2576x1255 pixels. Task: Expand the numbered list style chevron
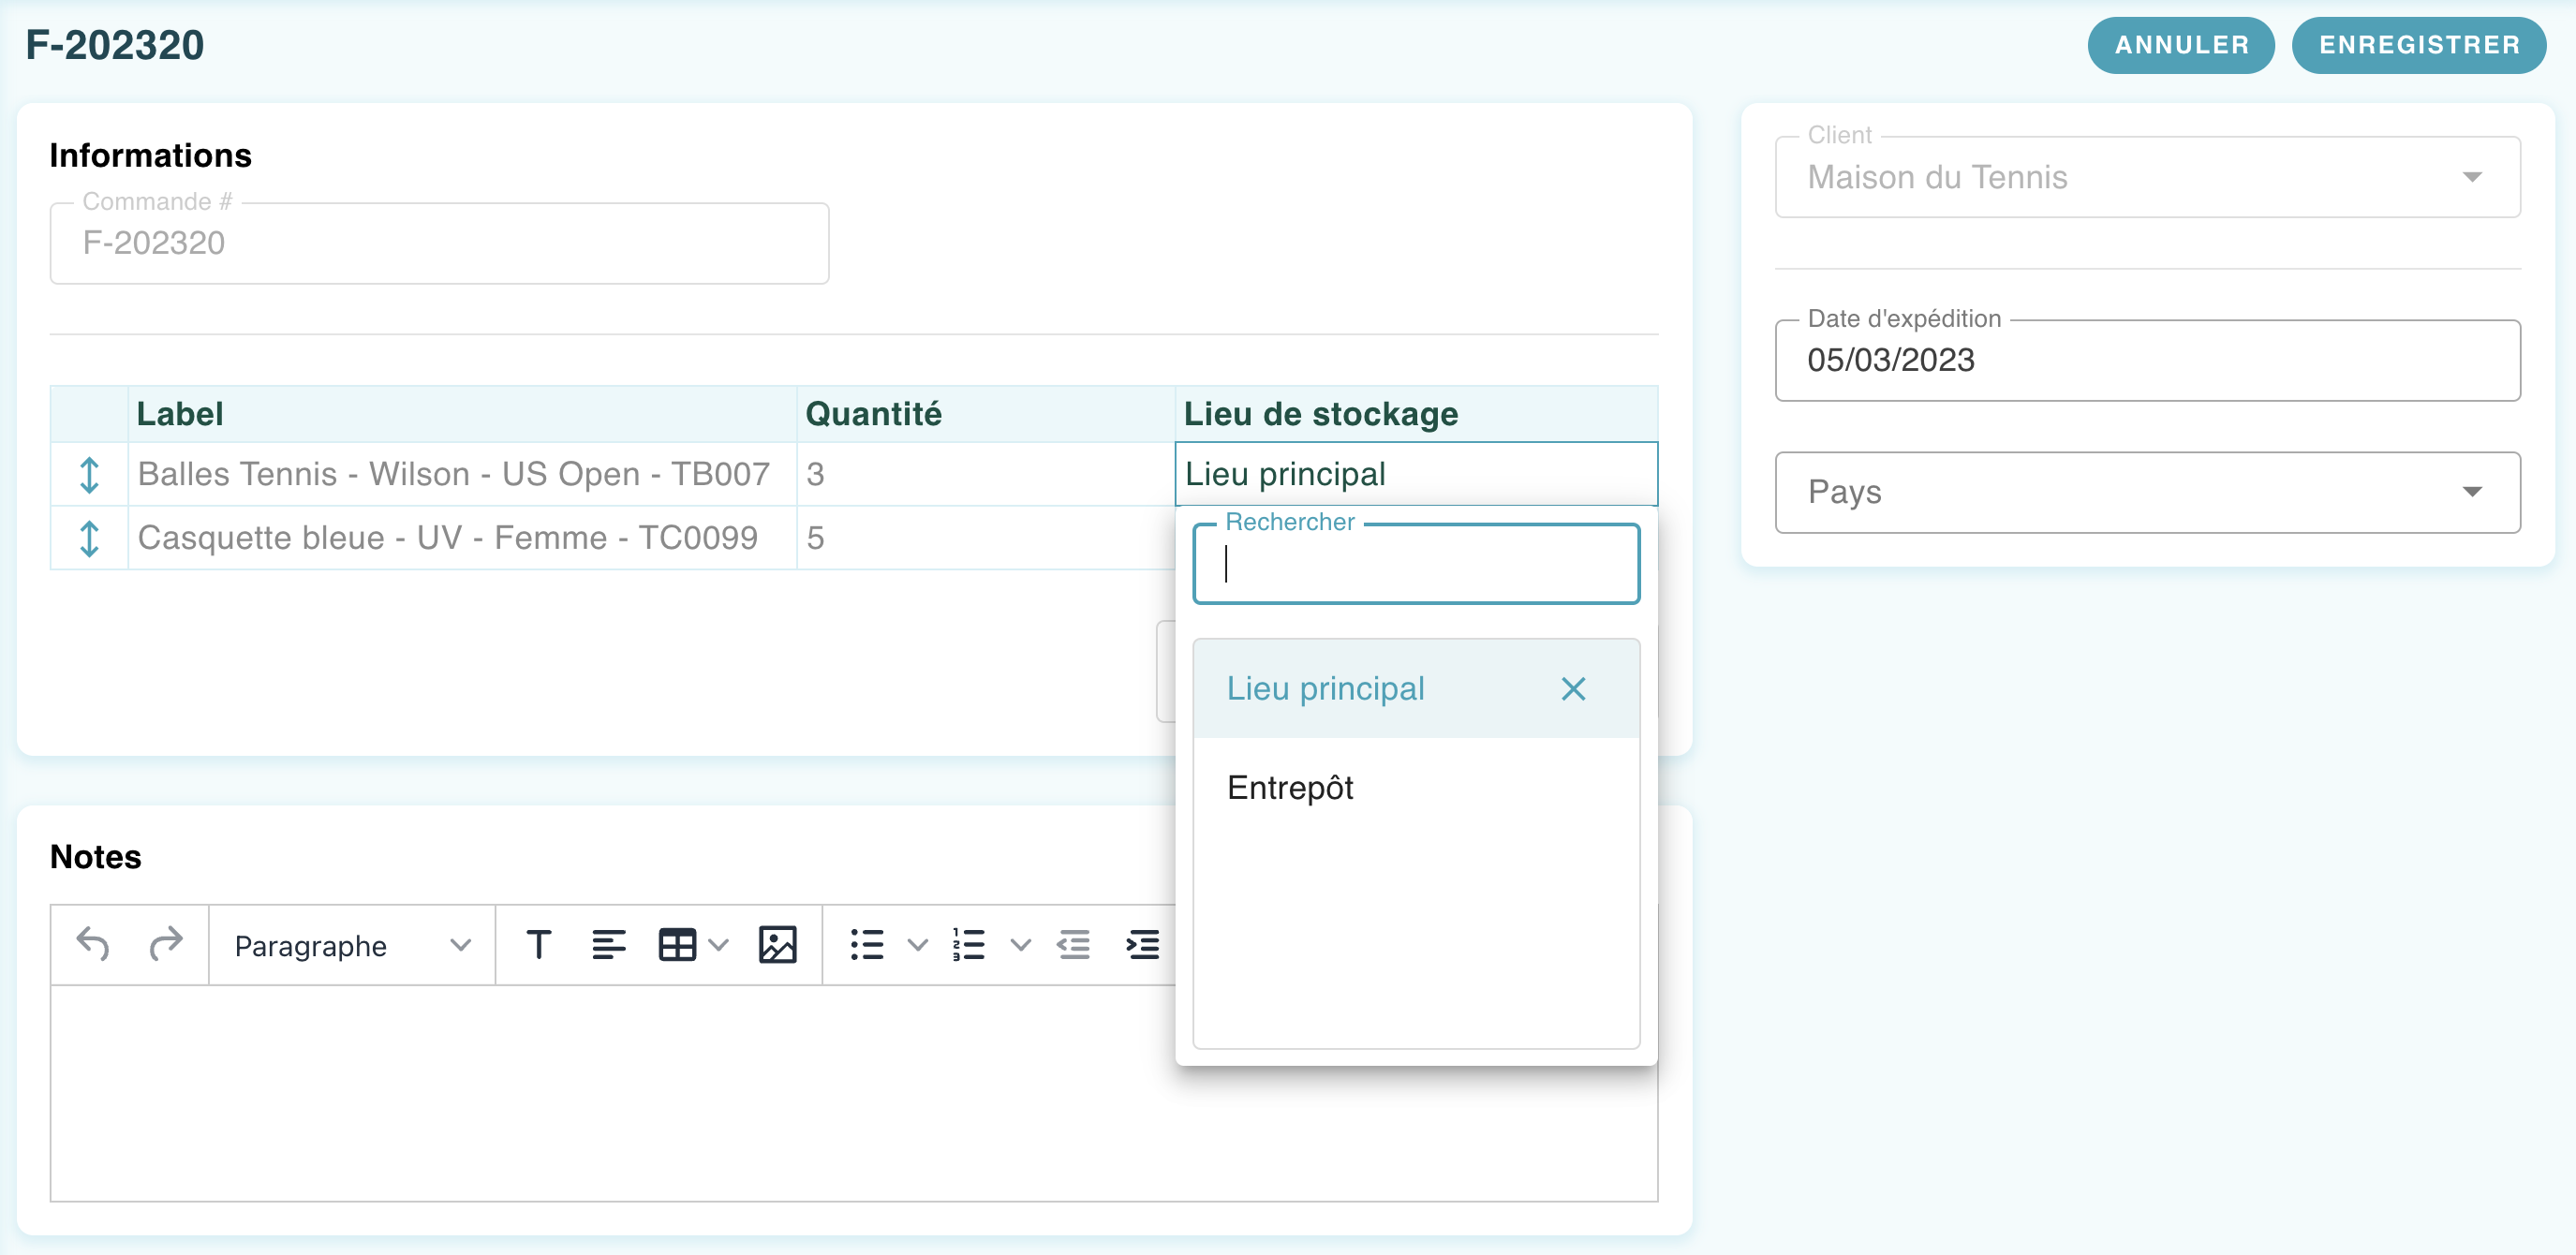[x=1020, y=944]
